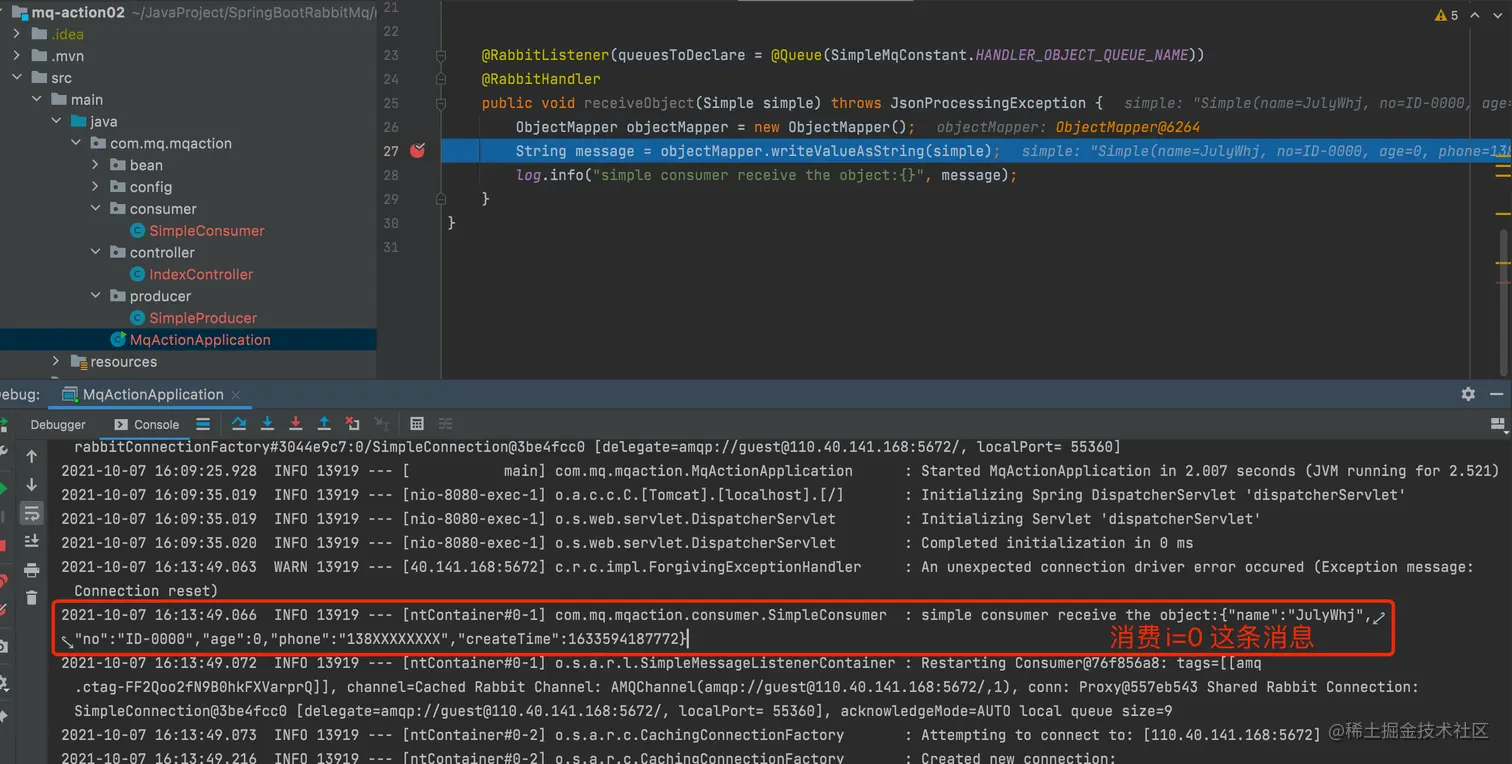Click the Drop Frame icon
The image size is (1512, 764).
[x=352, y=424]
